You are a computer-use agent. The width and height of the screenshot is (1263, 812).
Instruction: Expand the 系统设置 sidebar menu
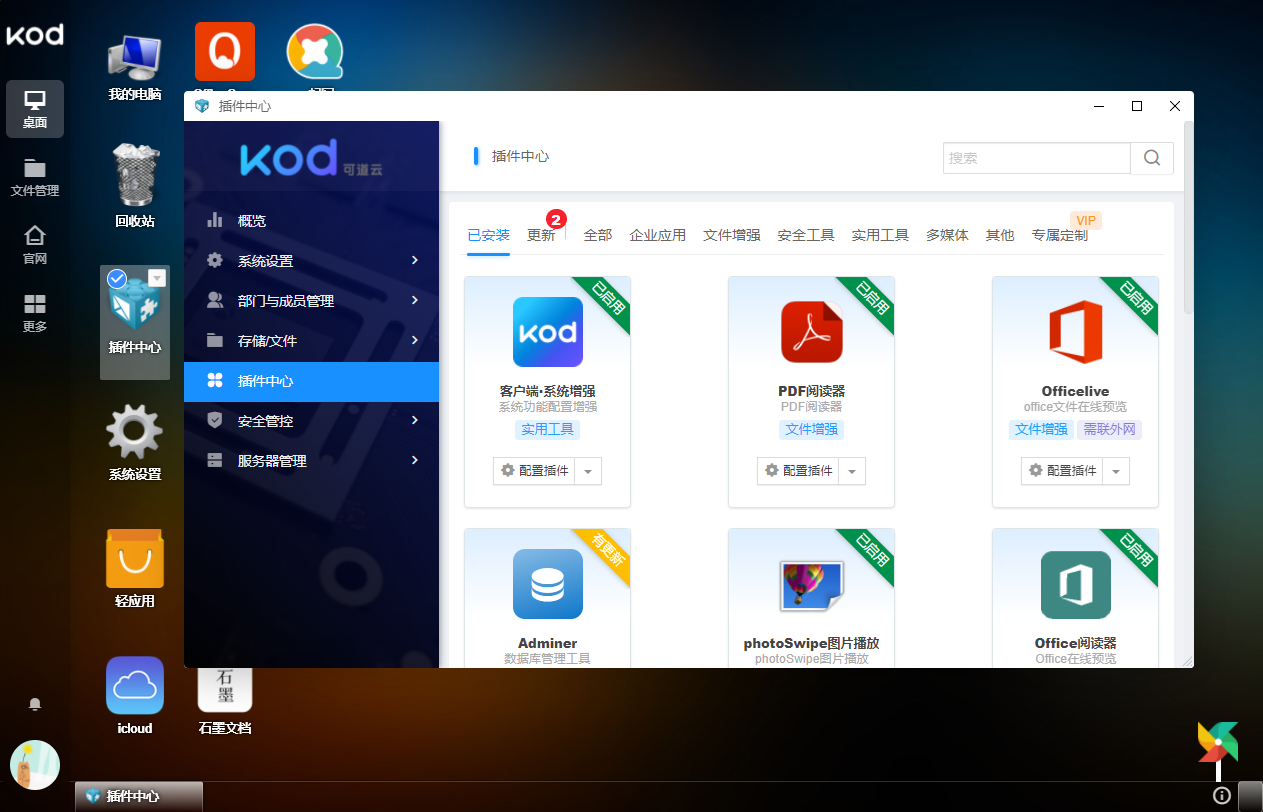pyautogui.click(x=311, y=261)
